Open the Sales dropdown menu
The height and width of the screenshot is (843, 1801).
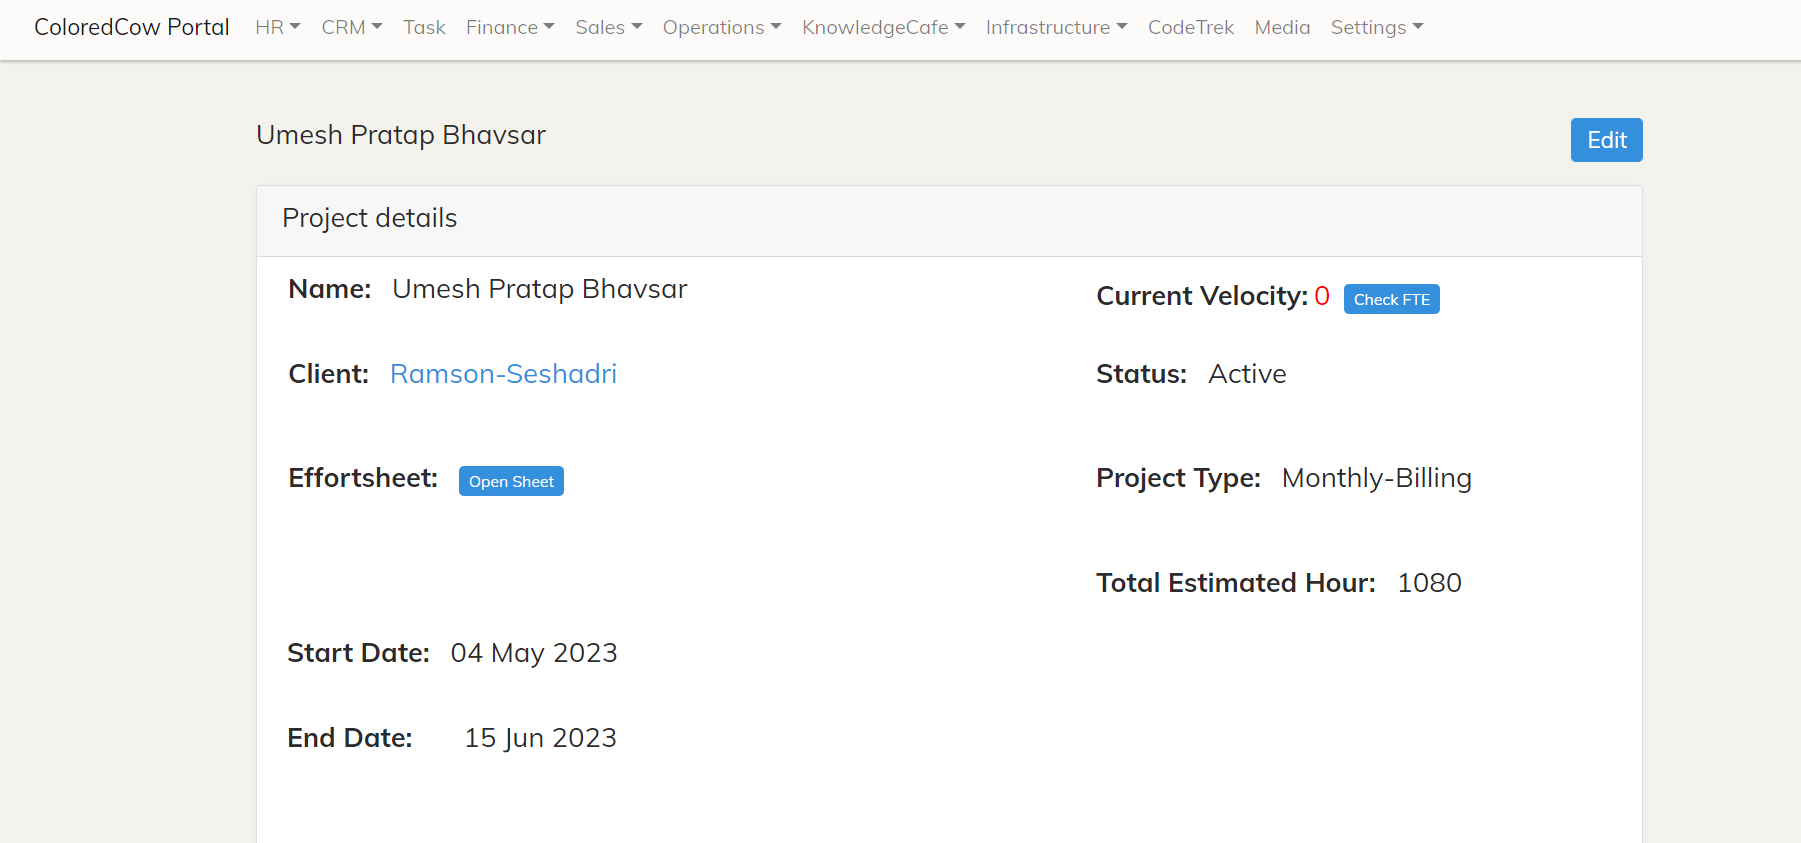coord(608,27)
